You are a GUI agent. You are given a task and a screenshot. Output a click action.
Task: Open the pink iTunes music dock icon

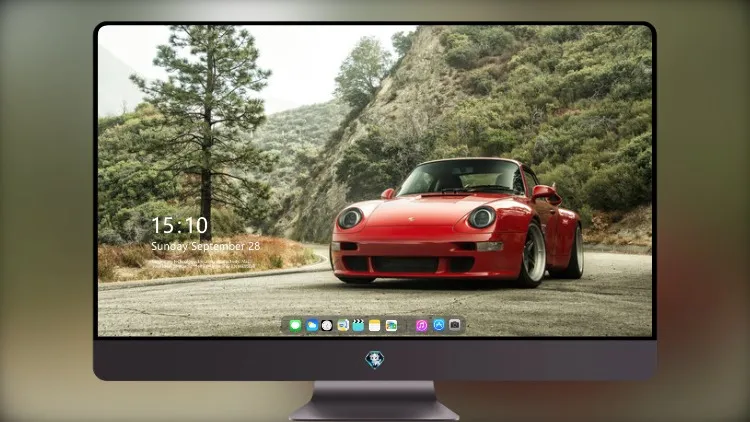(421, 326)
